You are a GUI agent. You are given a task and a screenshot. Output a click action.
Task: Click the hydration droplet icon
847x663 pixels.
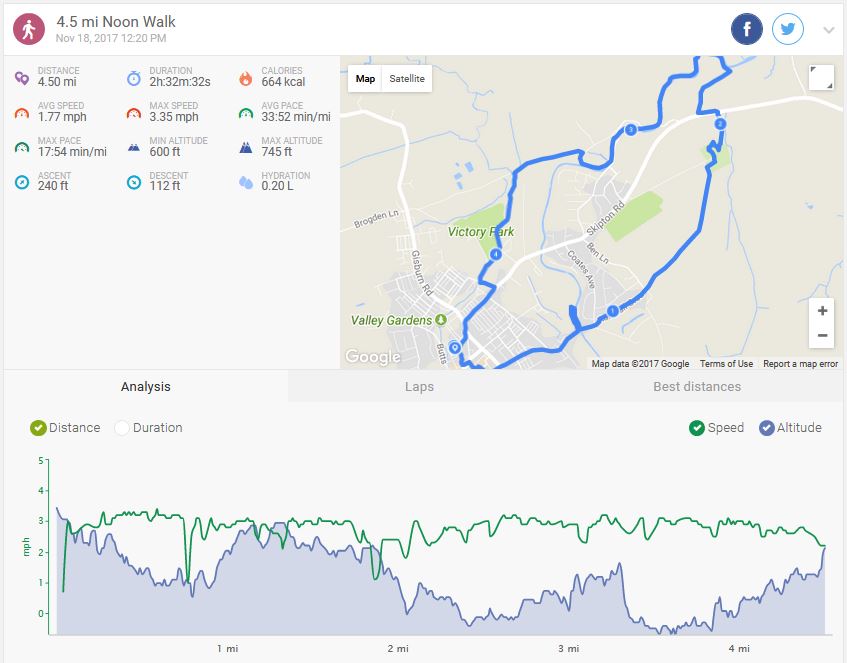[246, 182]
